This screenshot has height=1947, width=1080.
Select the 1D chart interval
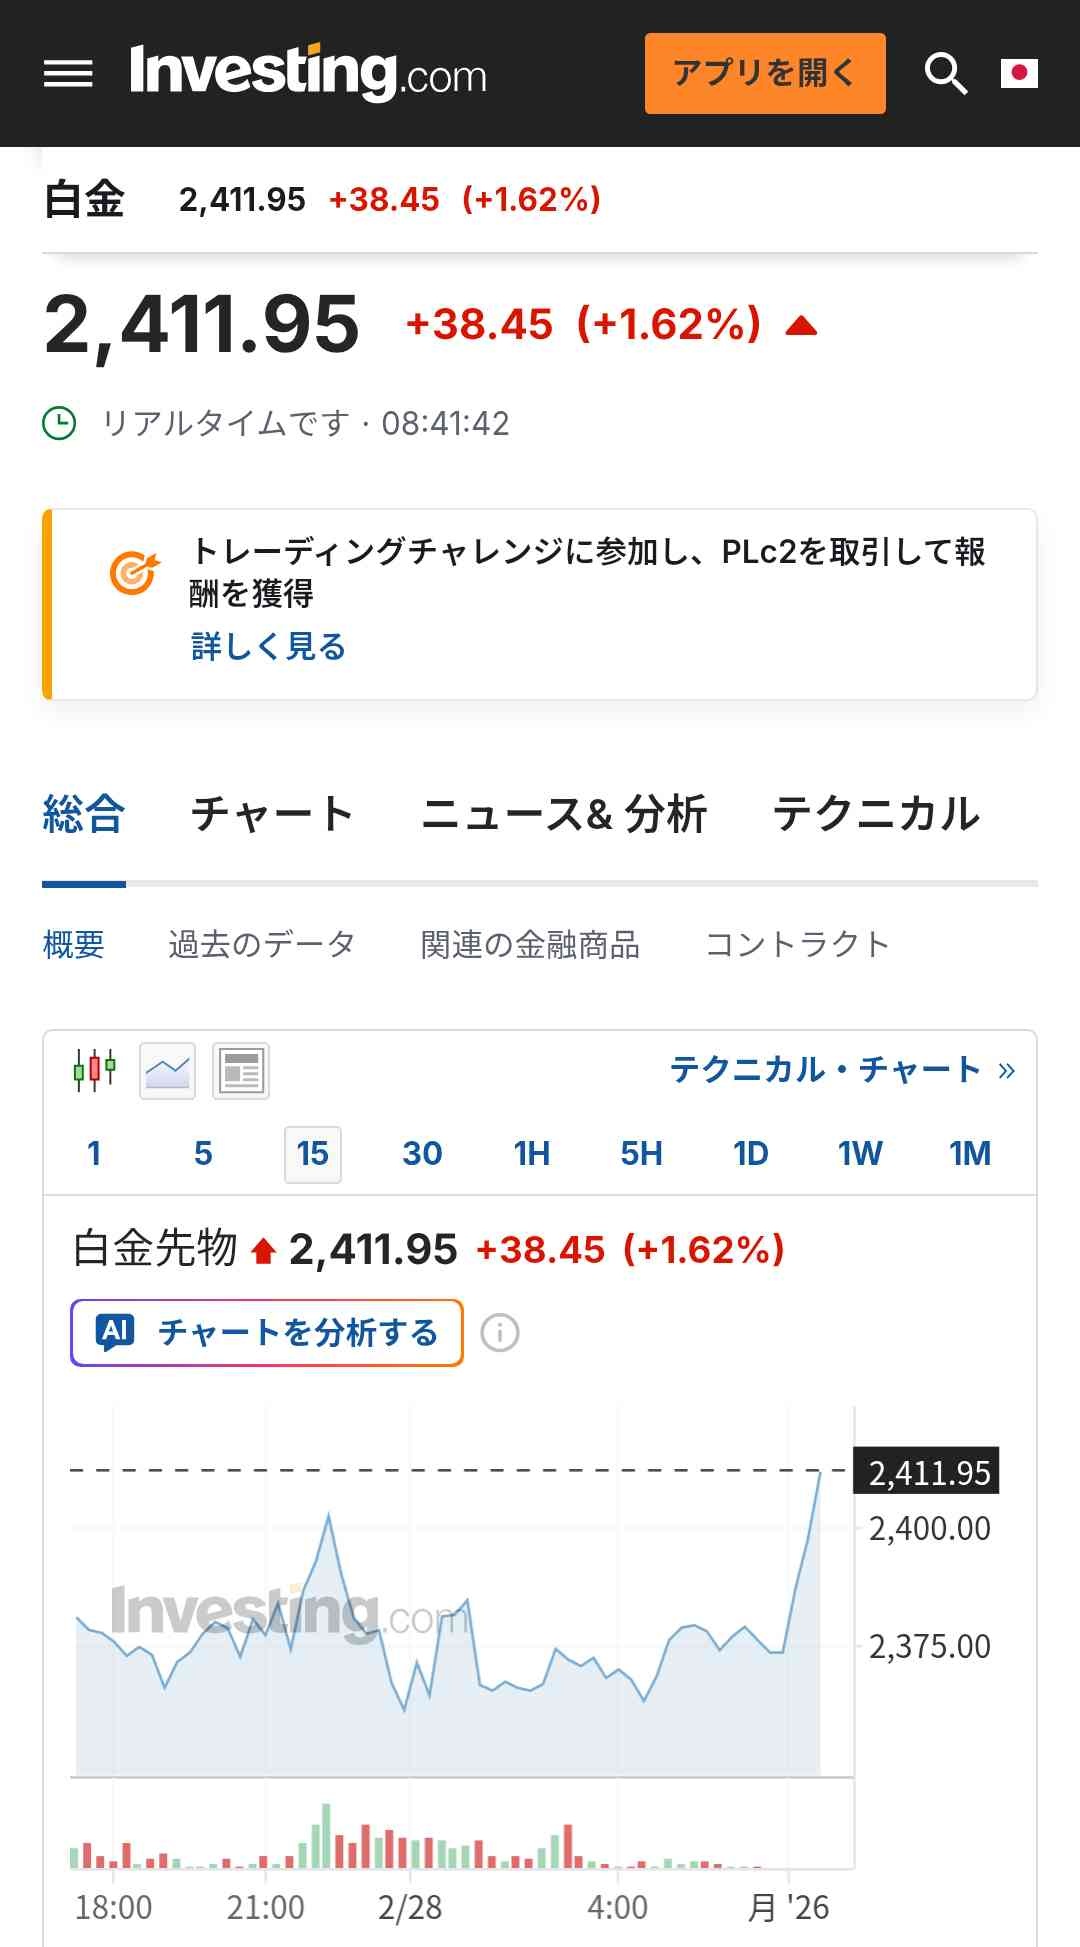pos(750,1154)
